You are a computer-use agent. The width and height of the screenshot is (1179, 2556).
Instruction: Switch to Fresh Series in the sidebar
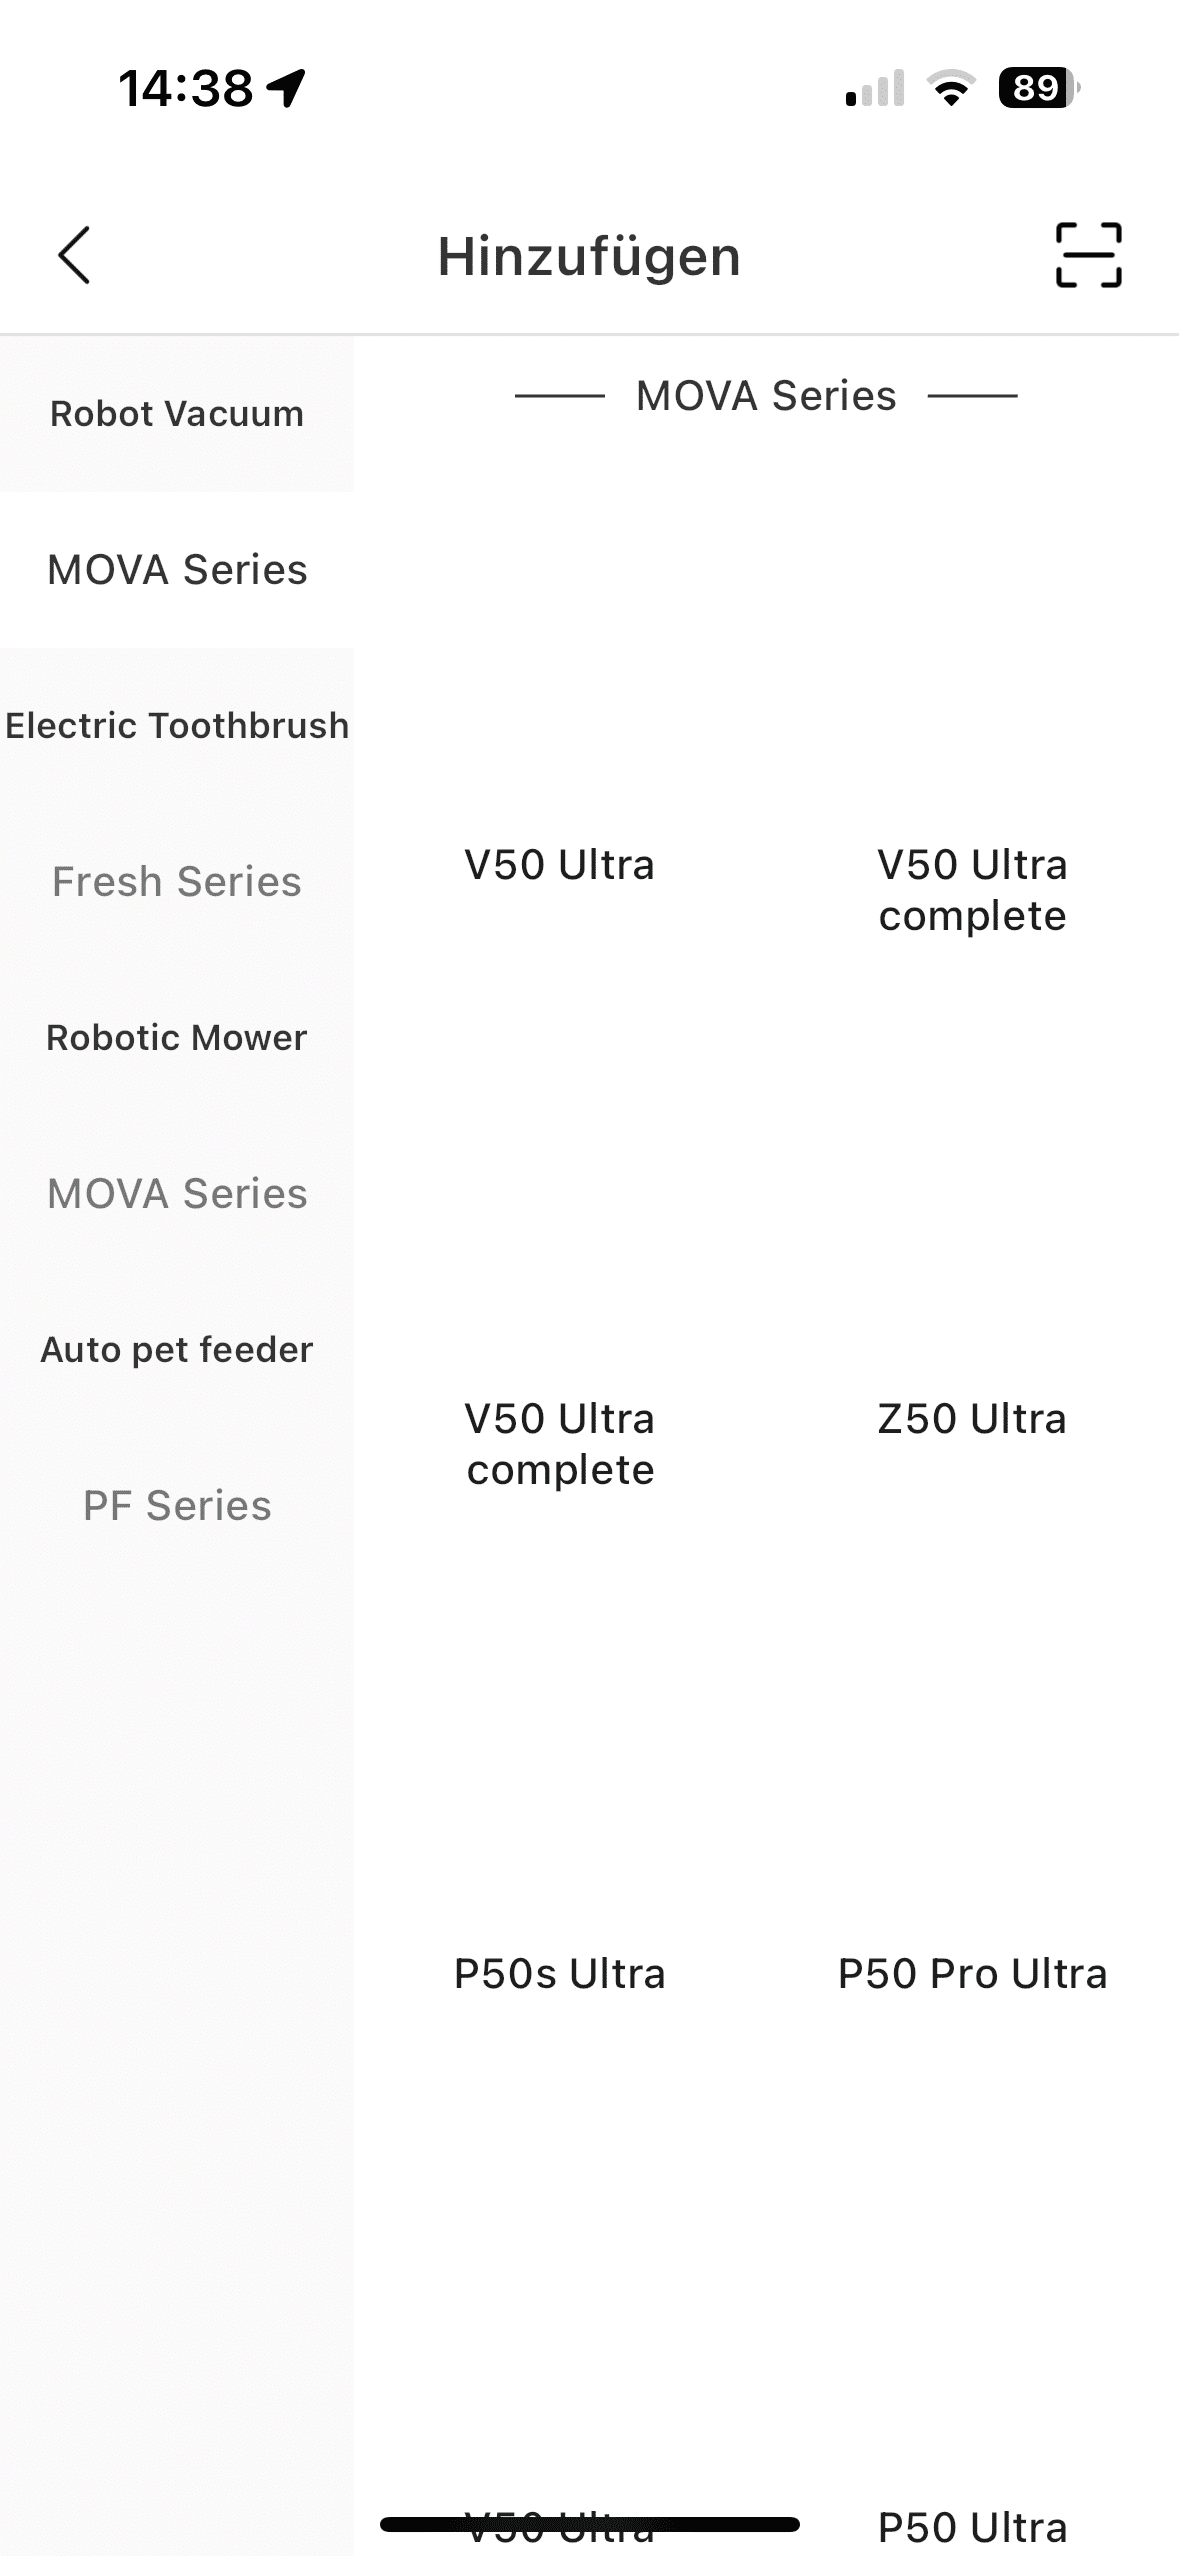(177, 882)
